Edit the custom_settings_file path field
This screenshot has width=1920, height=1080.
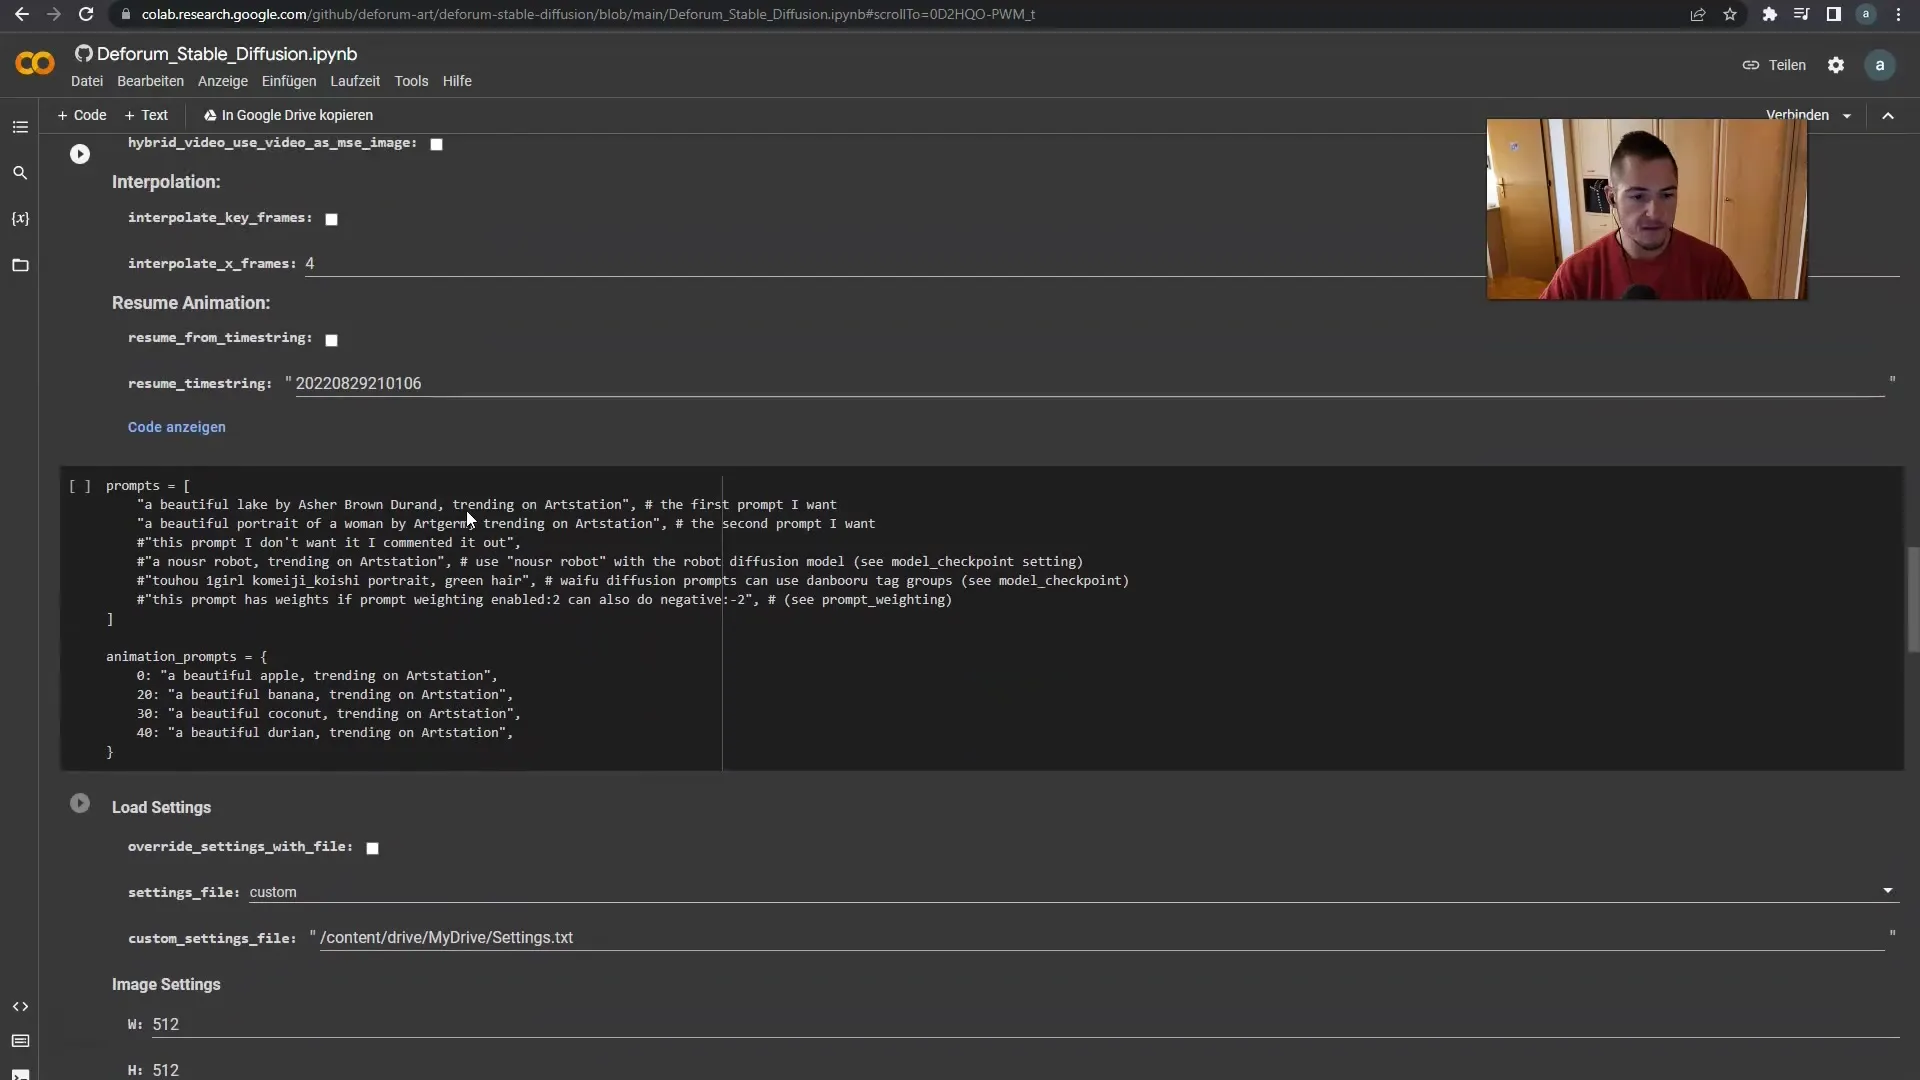pyautogui.click(x=1100, y=938)
